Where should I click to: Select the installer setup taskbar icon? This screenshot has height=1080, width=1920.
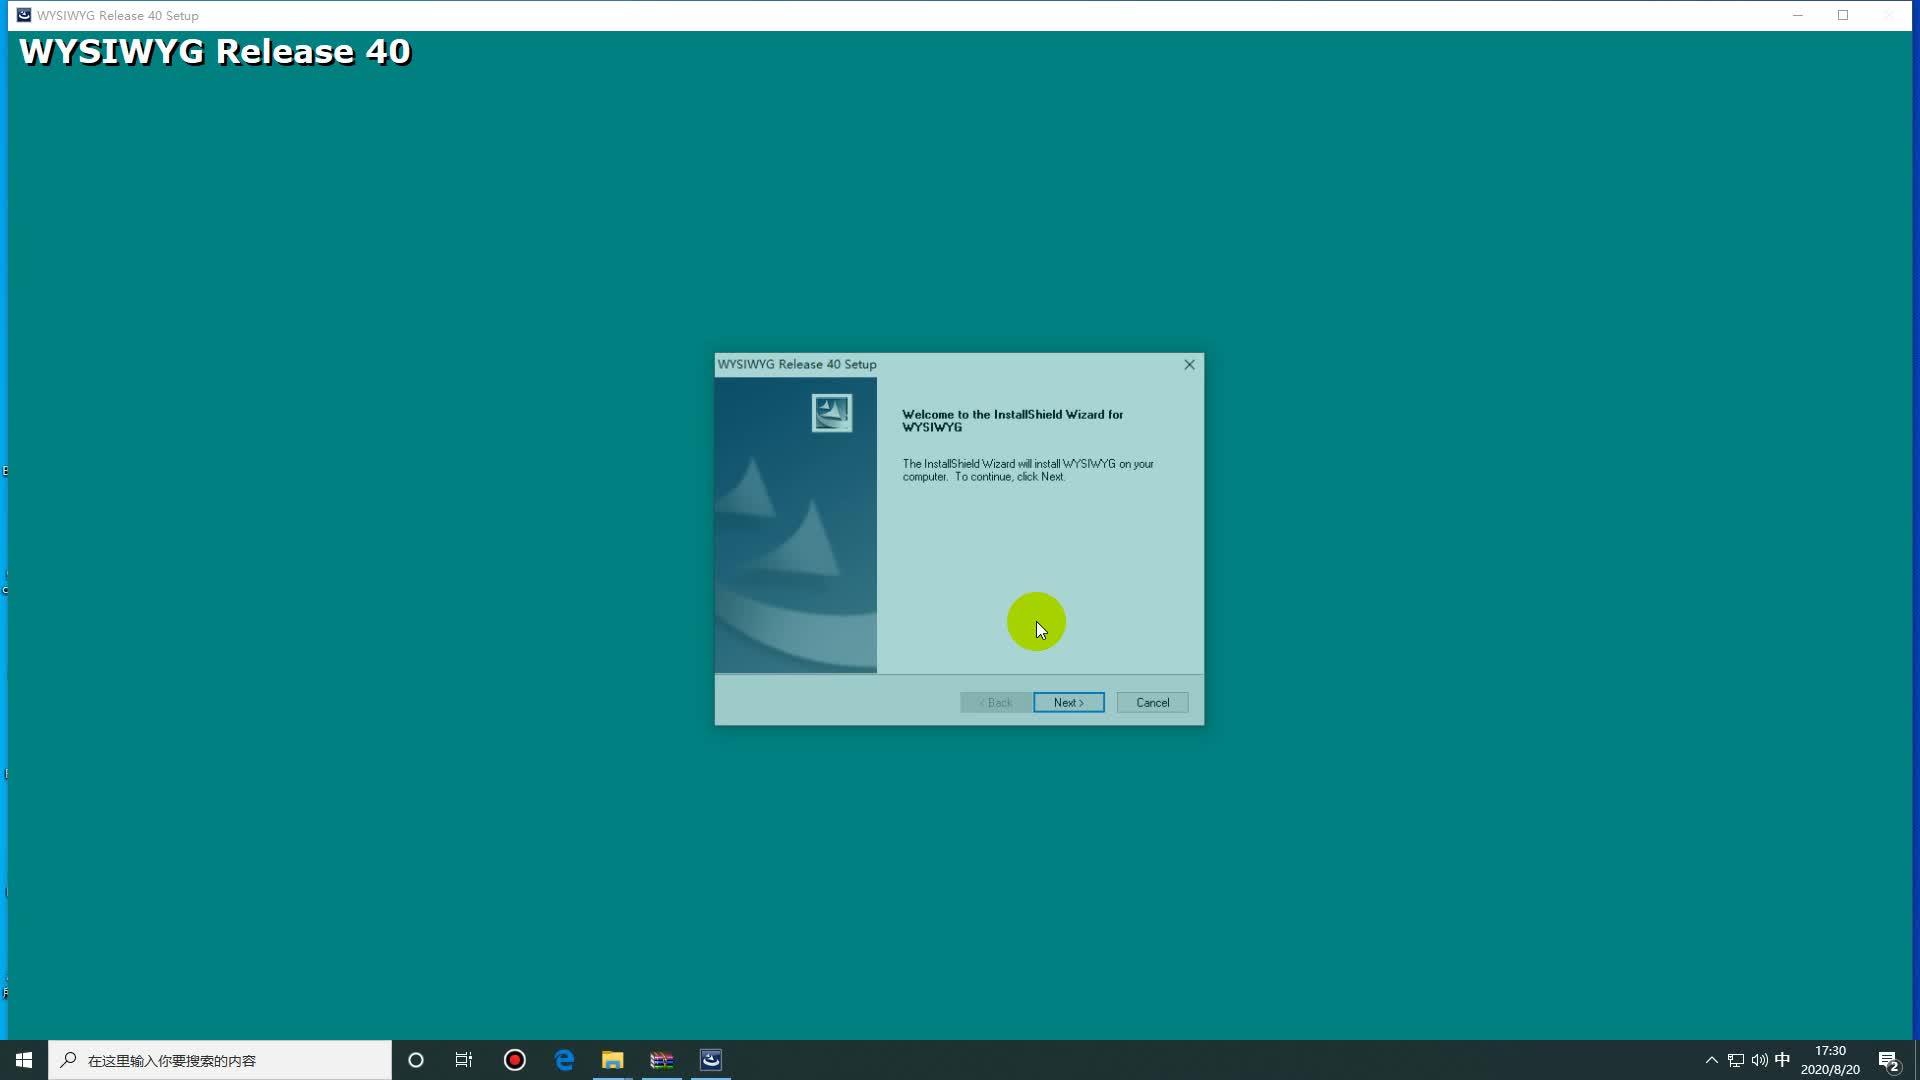tap(711, 1060)
